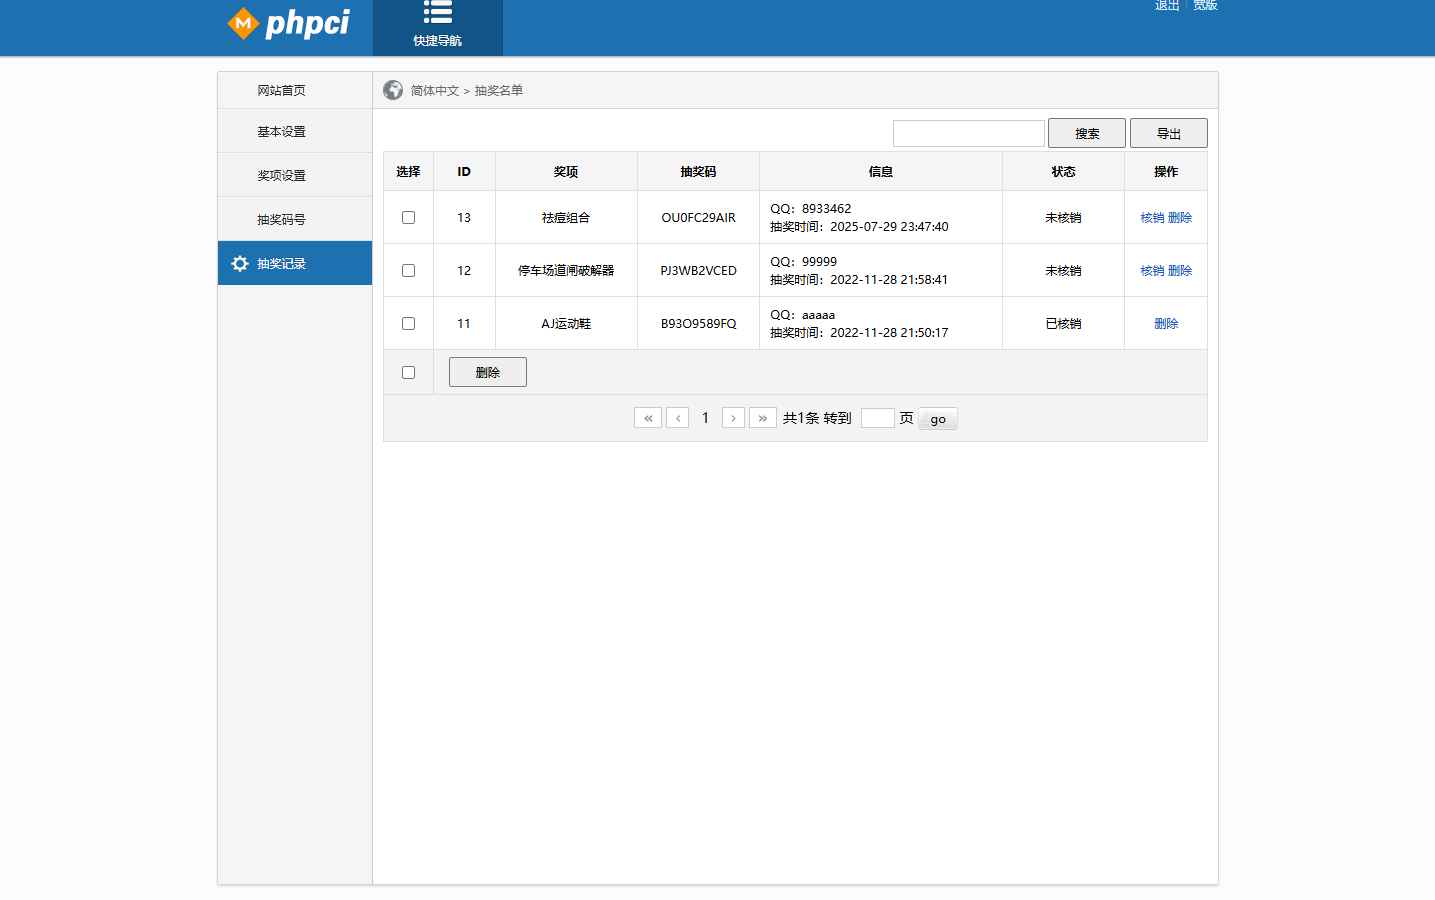1435x900 pixels.
Task: Check the checkbox for record ID 12
Action: 408,269
